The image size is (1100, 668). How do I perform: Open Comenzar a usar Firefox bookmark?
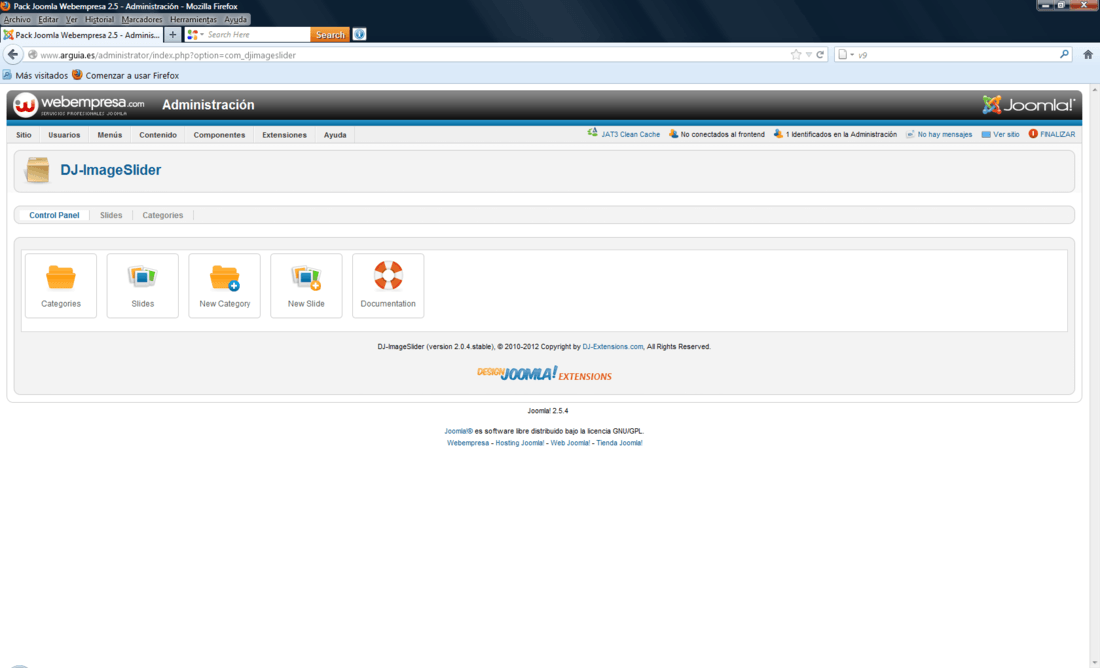click(x=125, y=75)
